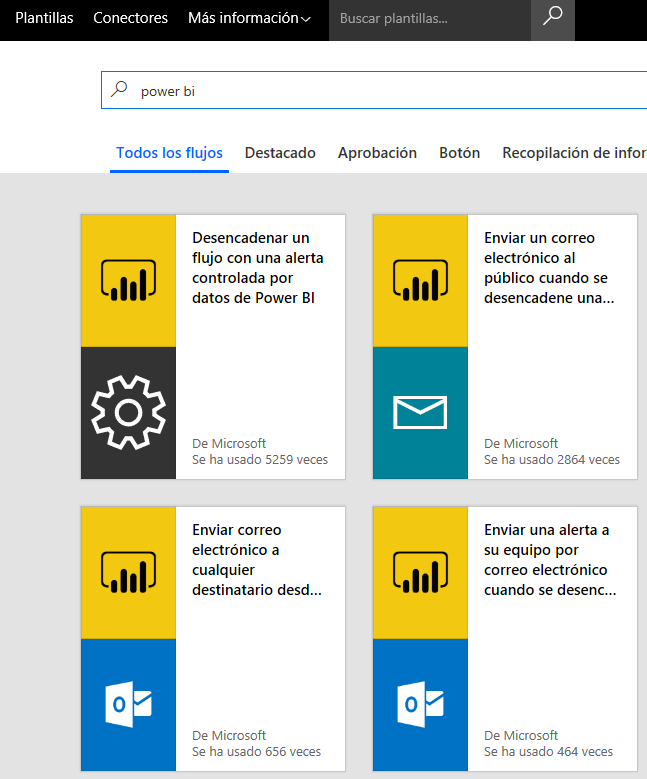
Task: Select the 'Todos los flujos' tab
Action: pyautogui.click(x=169, y=153)
